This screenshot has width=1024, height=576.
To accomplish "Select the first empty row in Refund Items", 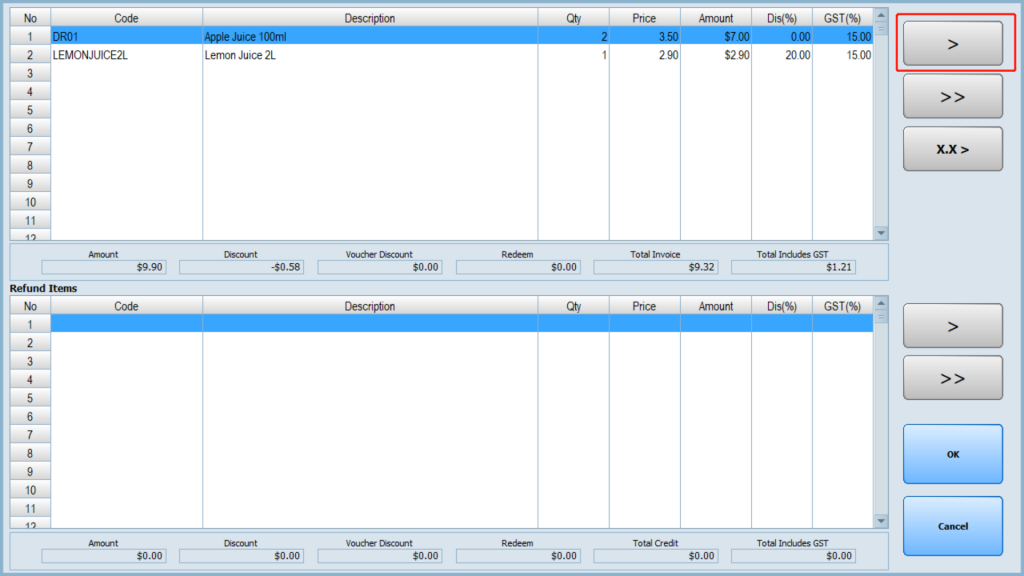I will click(x=370, y=324).
